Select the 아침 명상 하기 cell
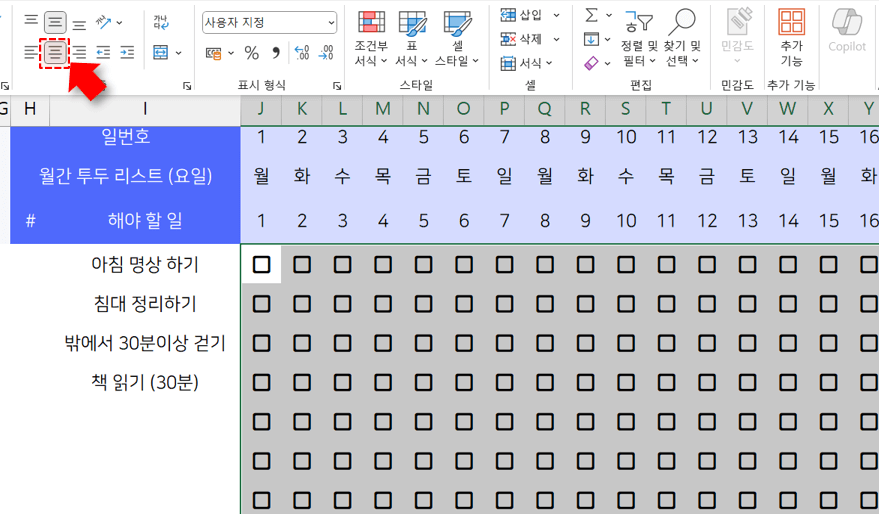879x514 pixels. (145, 265)
